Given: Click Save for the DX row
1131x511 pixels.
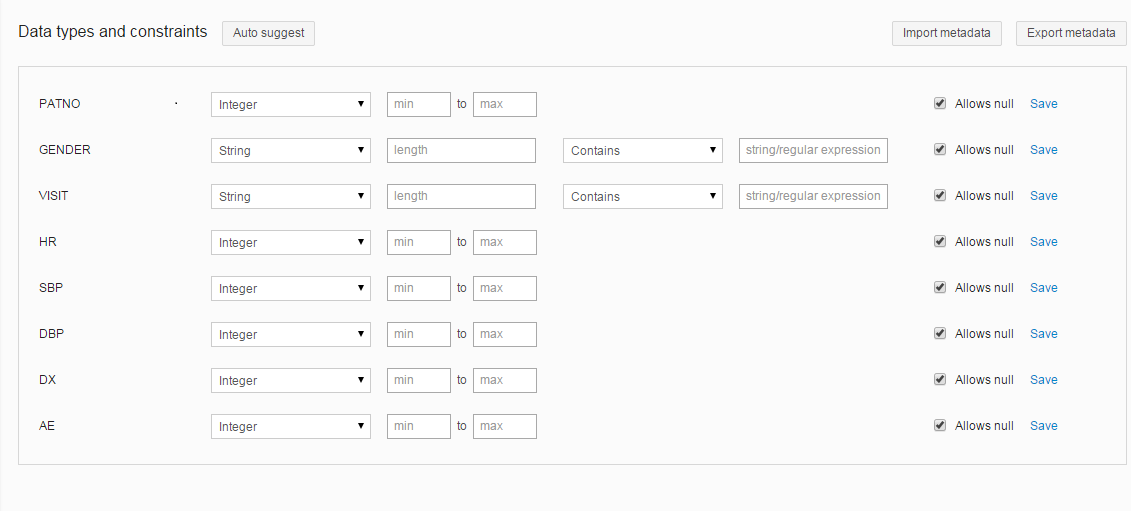Looking at the screenshot, I should click(1043, 380).
